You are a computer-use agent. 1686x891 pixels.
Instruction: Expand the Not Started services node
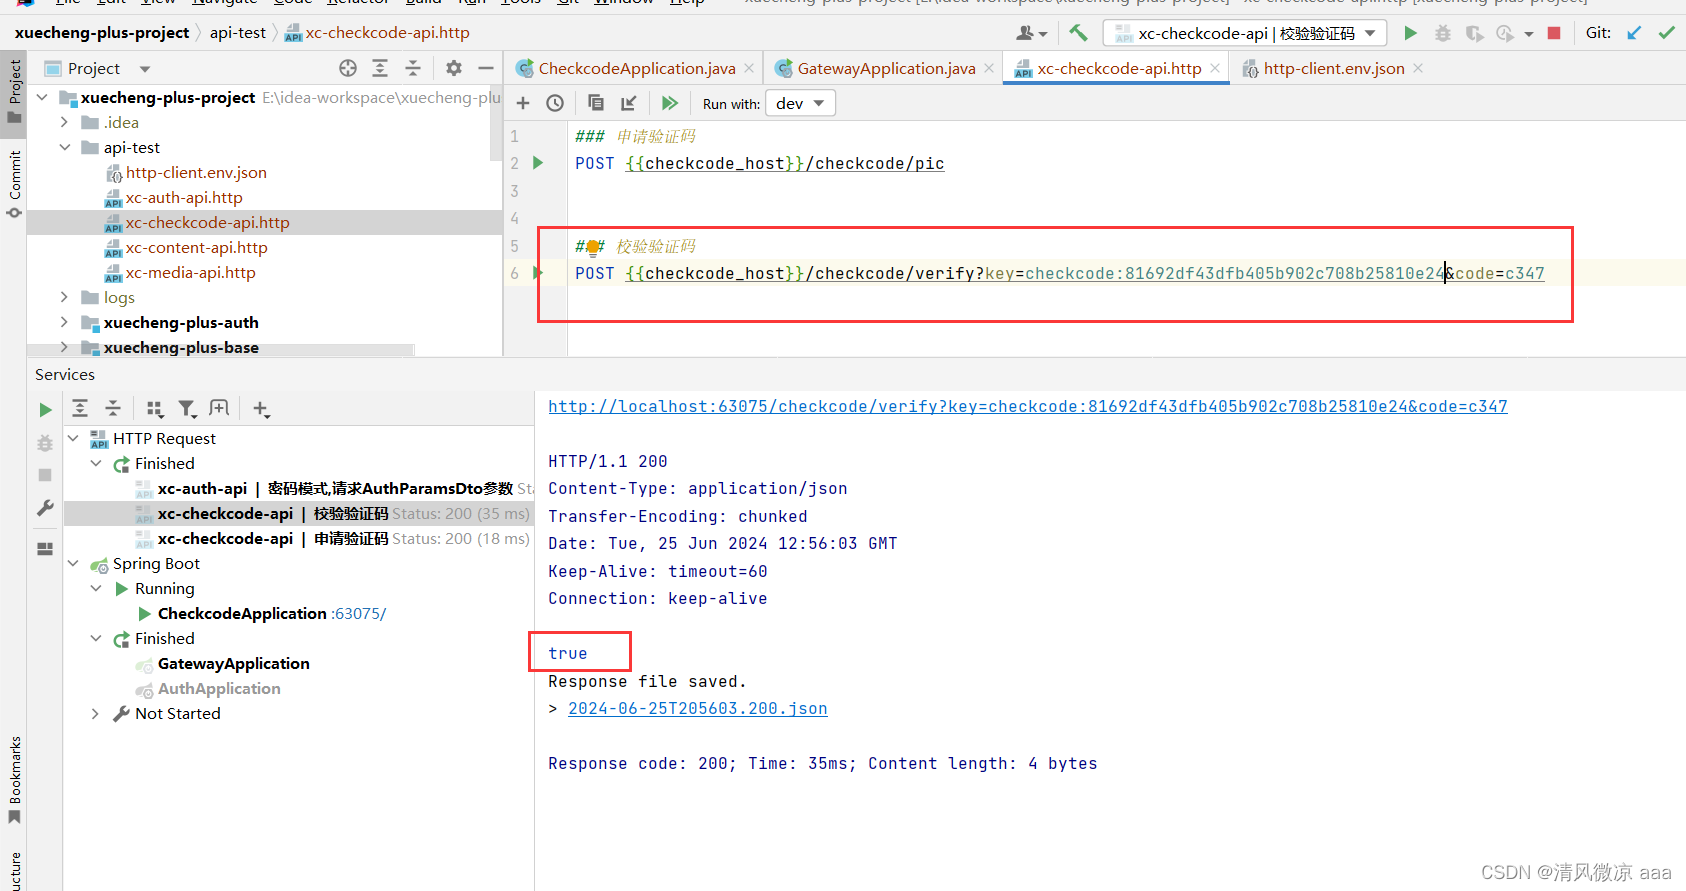pyautogui.click(x=96, y=713)
